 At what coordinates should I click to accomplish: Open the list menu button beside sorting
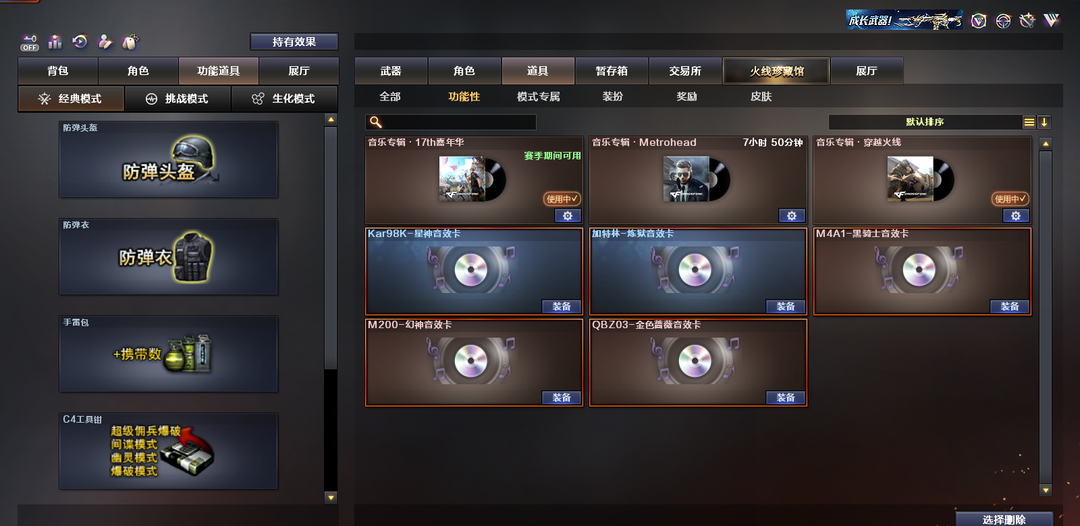click(1029, 122)
